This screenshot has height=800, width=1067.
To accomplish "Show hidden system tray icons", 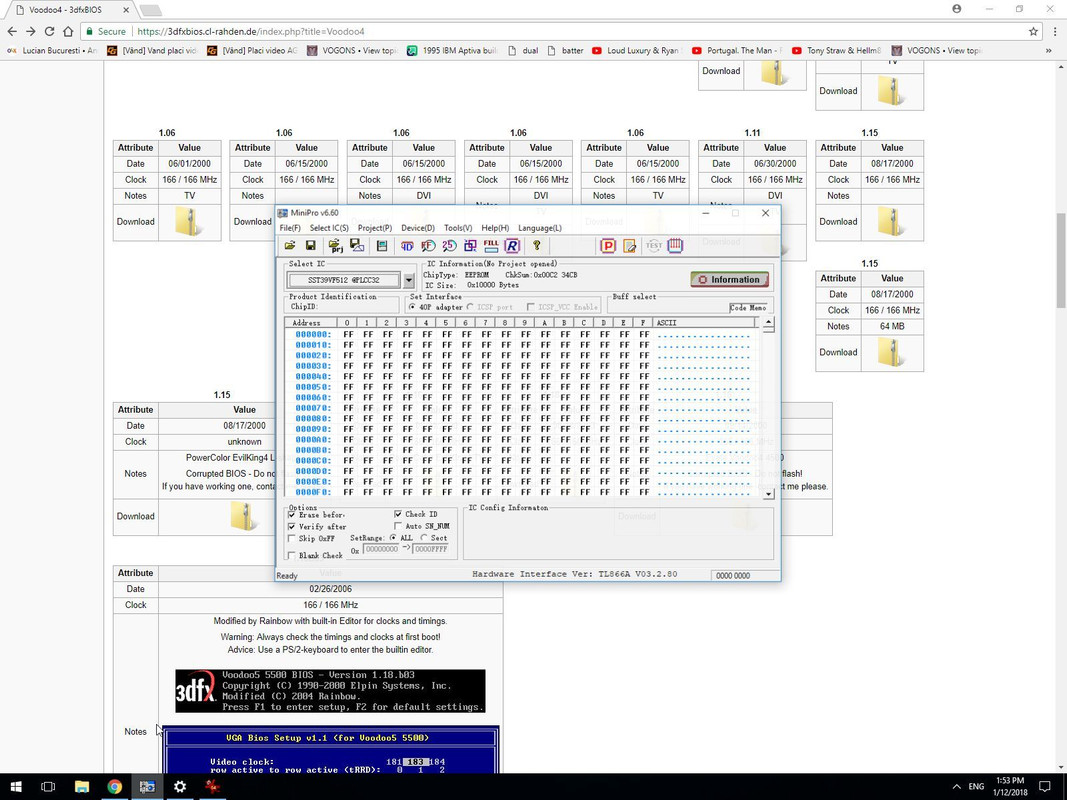I will 956,786.
